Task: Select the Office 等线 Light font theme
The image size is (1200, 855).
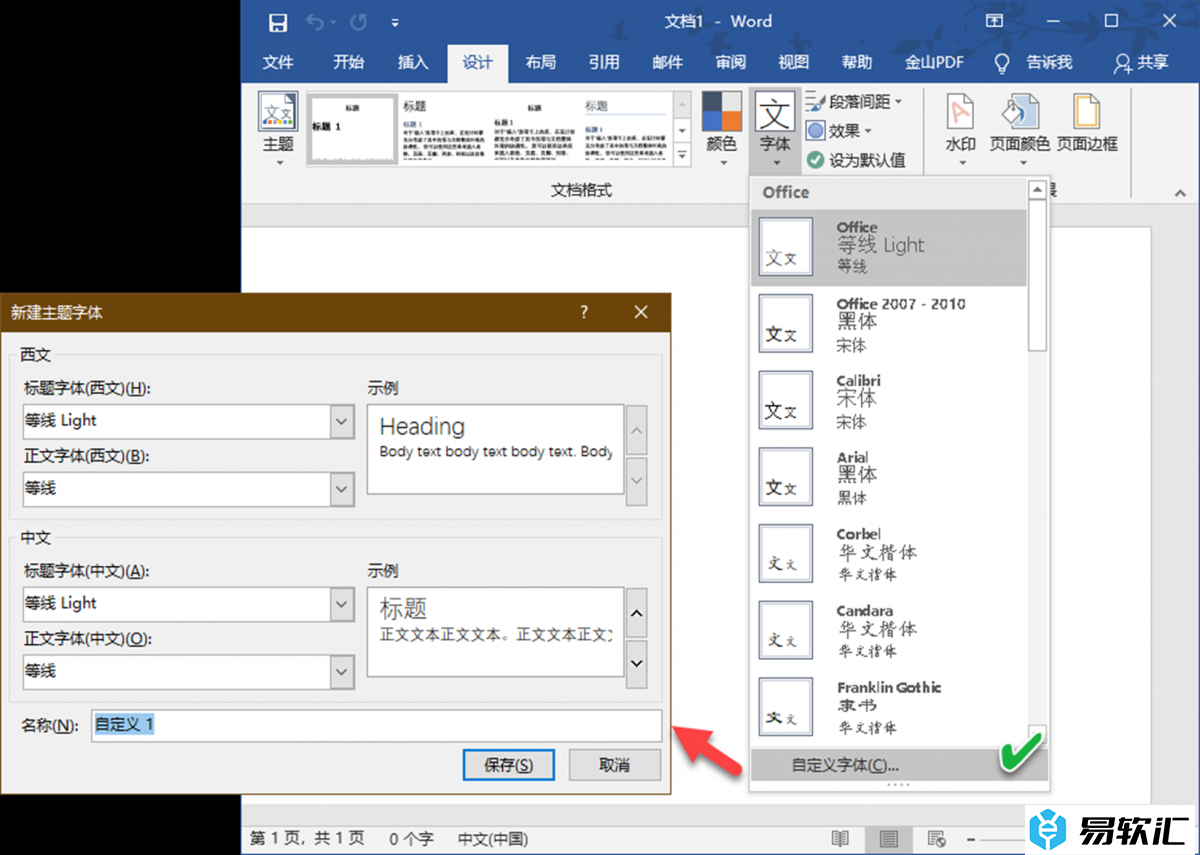Action: tap(889, 247)
